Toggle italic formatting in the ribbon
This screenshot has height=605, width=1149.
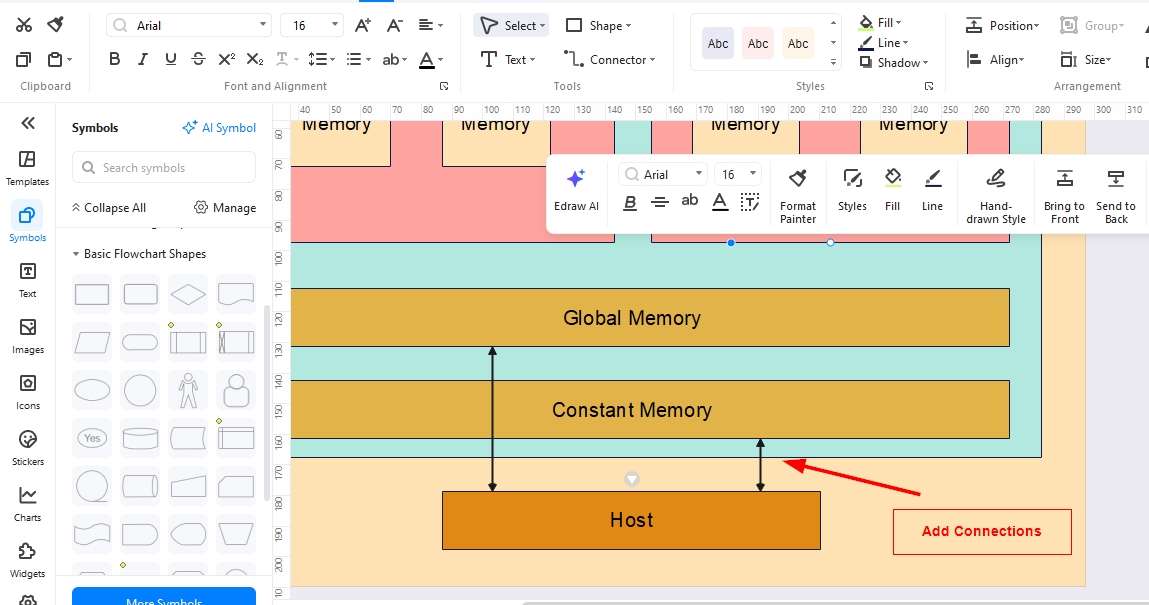click(x=142, y=58)
